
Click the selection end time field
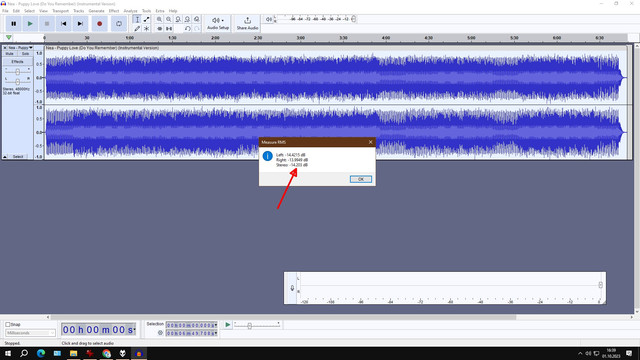[191, 333]
